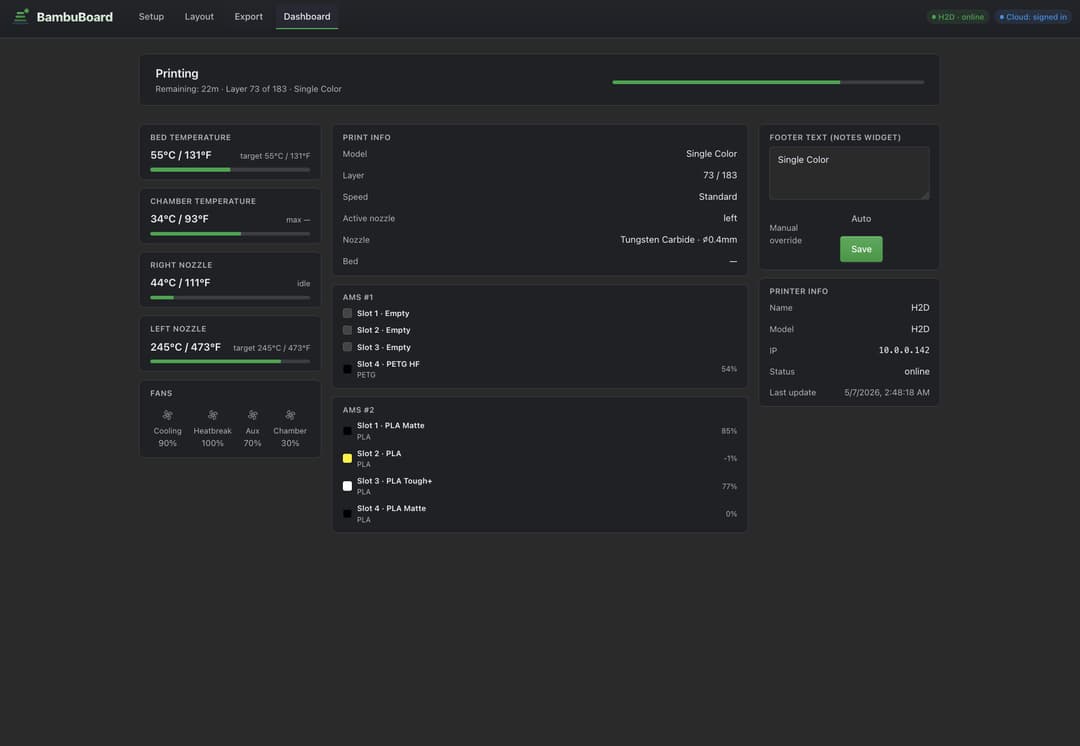1080x746 pixels.
Task: Click the bed temperature progress bar
Action: click(x=230, y=169)
